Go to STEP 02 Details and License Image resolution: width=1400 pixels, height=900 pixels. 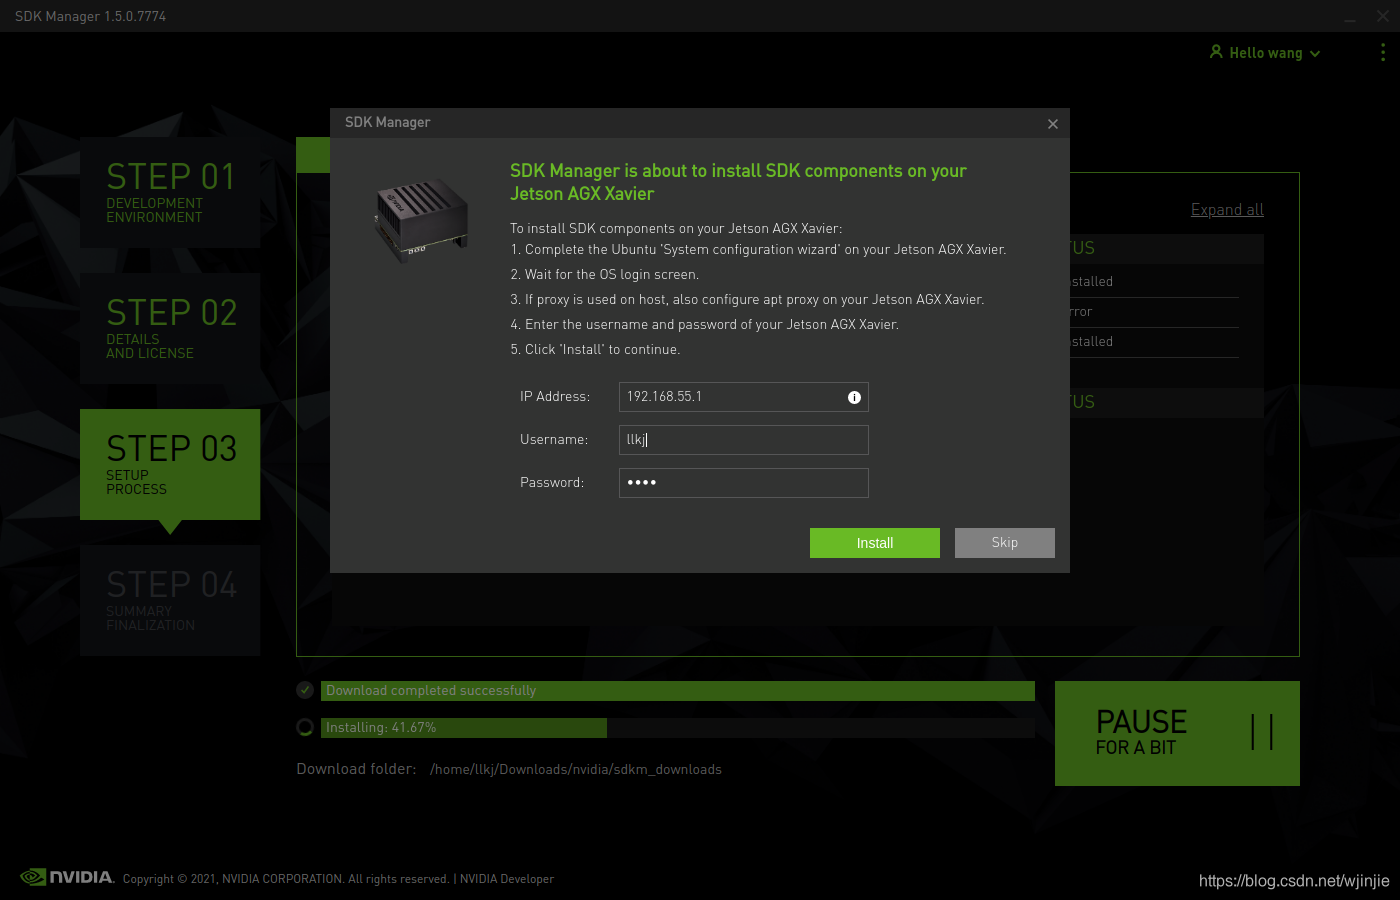click(170, 328)
